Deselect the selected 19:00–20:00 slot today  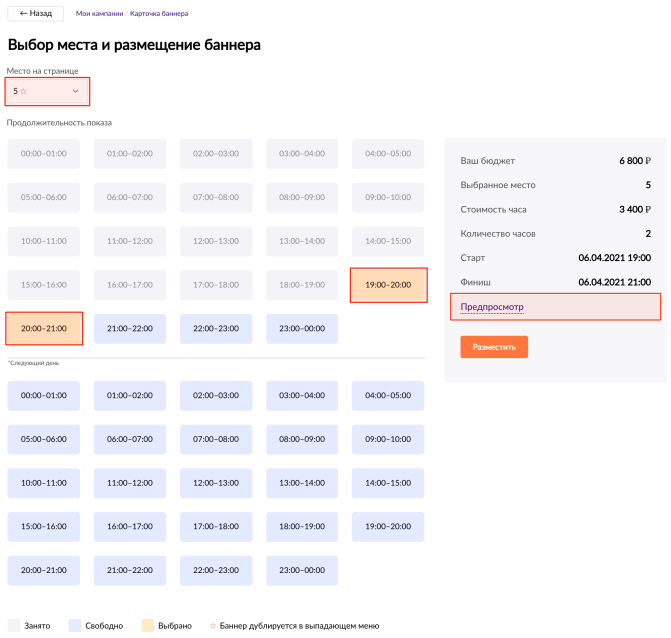[x=389, y=285]
